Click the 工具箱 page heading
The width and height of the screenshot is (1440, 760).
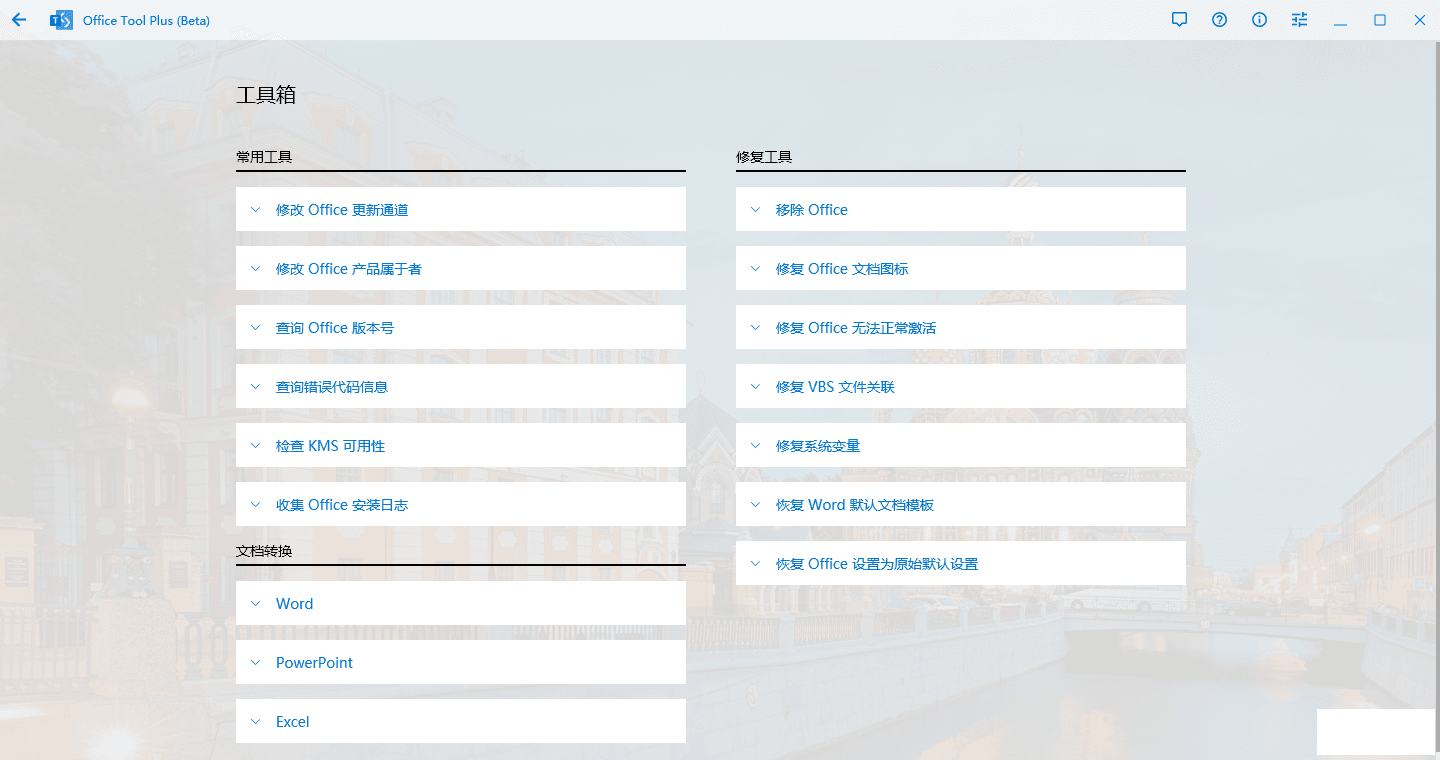[x=266, y=95]
